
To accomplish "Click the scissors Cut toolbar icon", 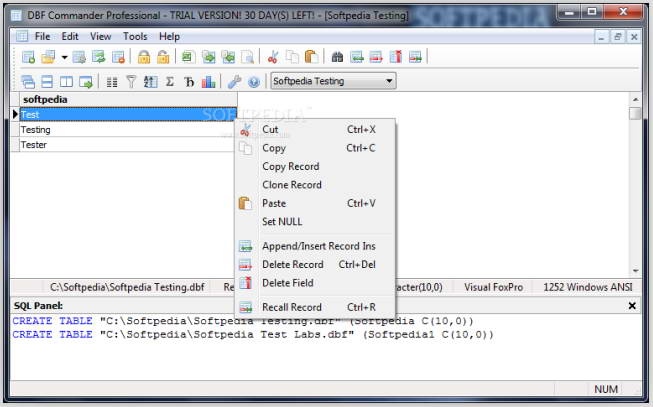I will (x=273, y=57).
